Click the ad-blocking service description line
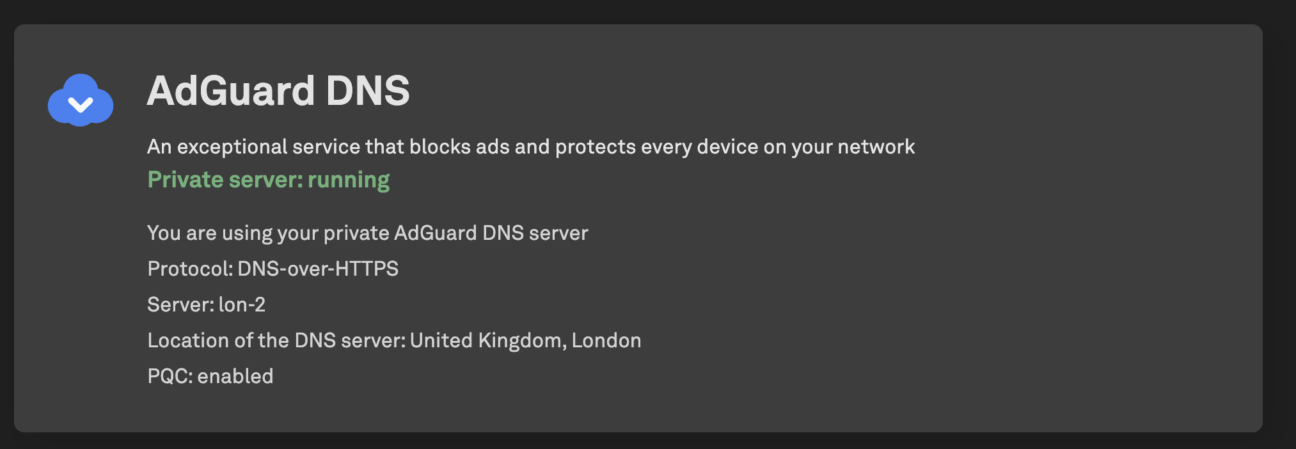 [x=530, y=147]
